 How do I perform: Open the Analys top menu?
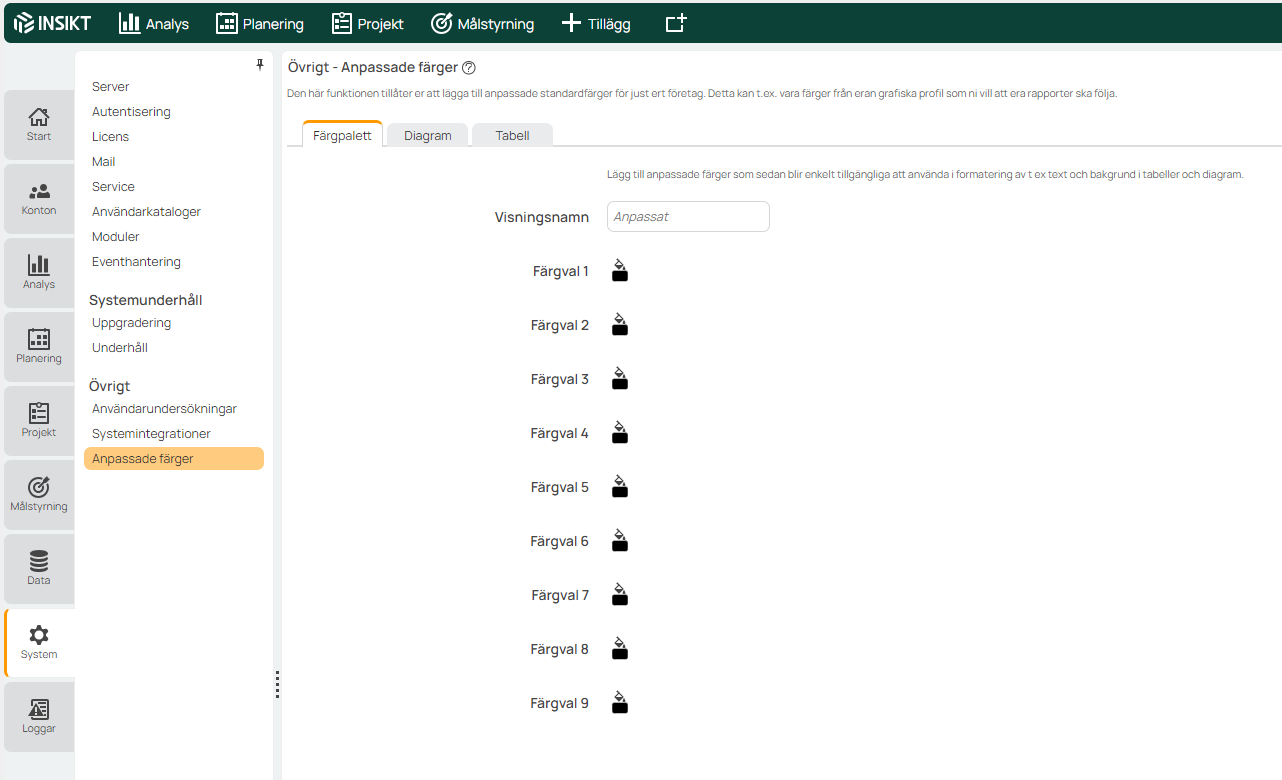coord(154,23)
